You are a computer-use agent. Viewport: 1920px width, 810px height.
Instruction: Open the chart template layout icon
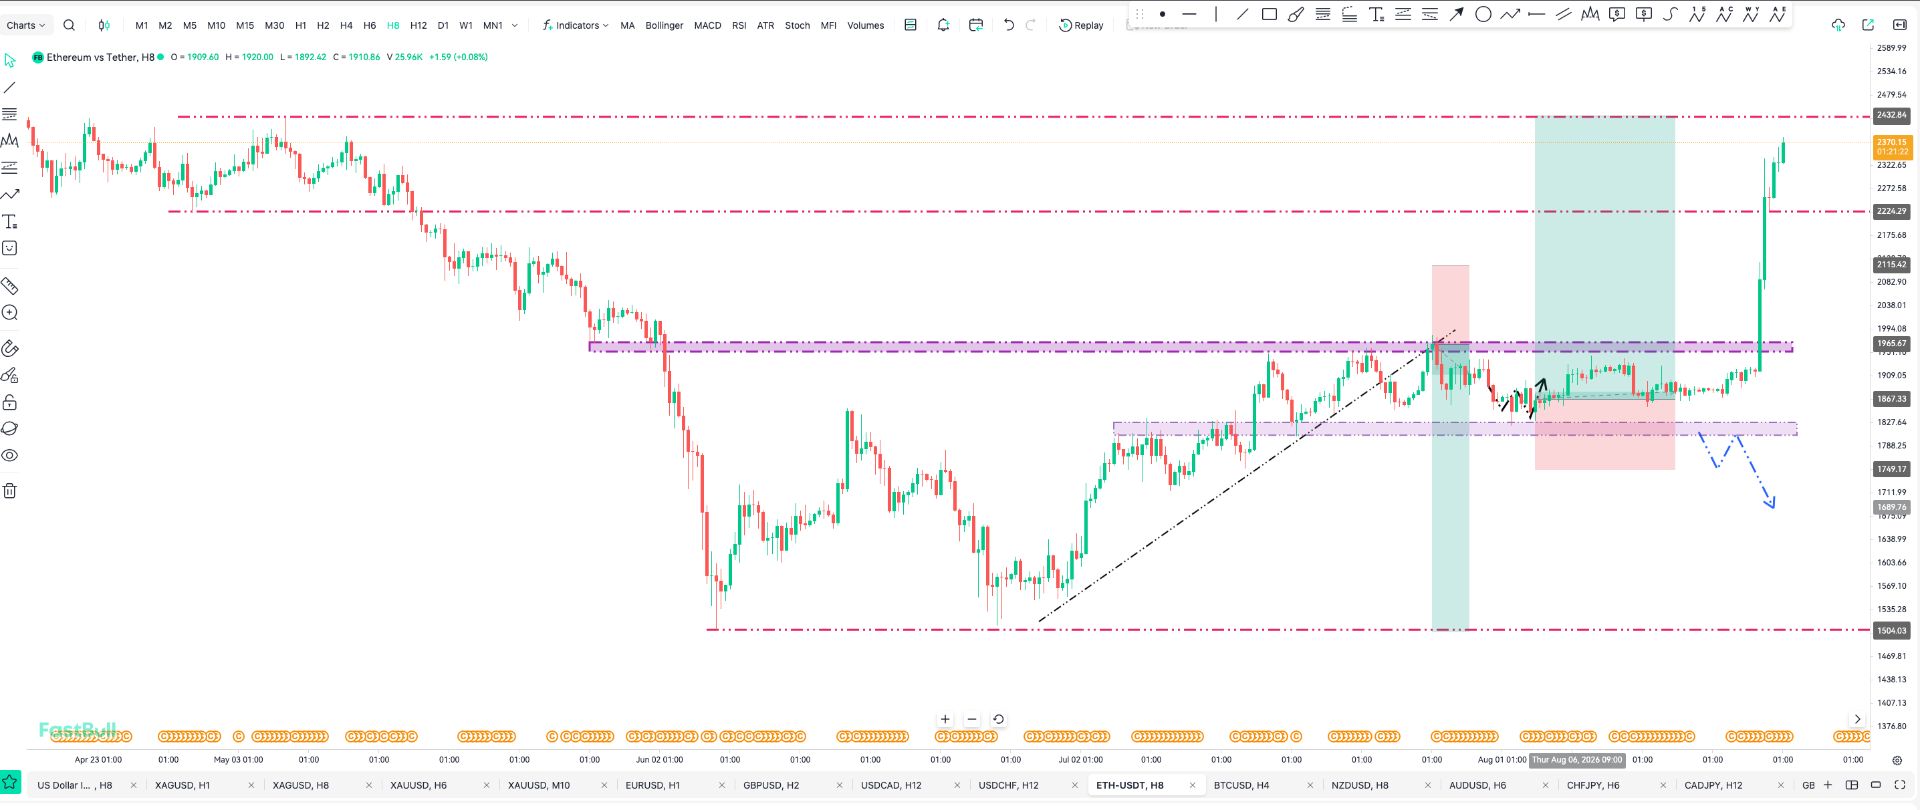[x=910, y=25]
